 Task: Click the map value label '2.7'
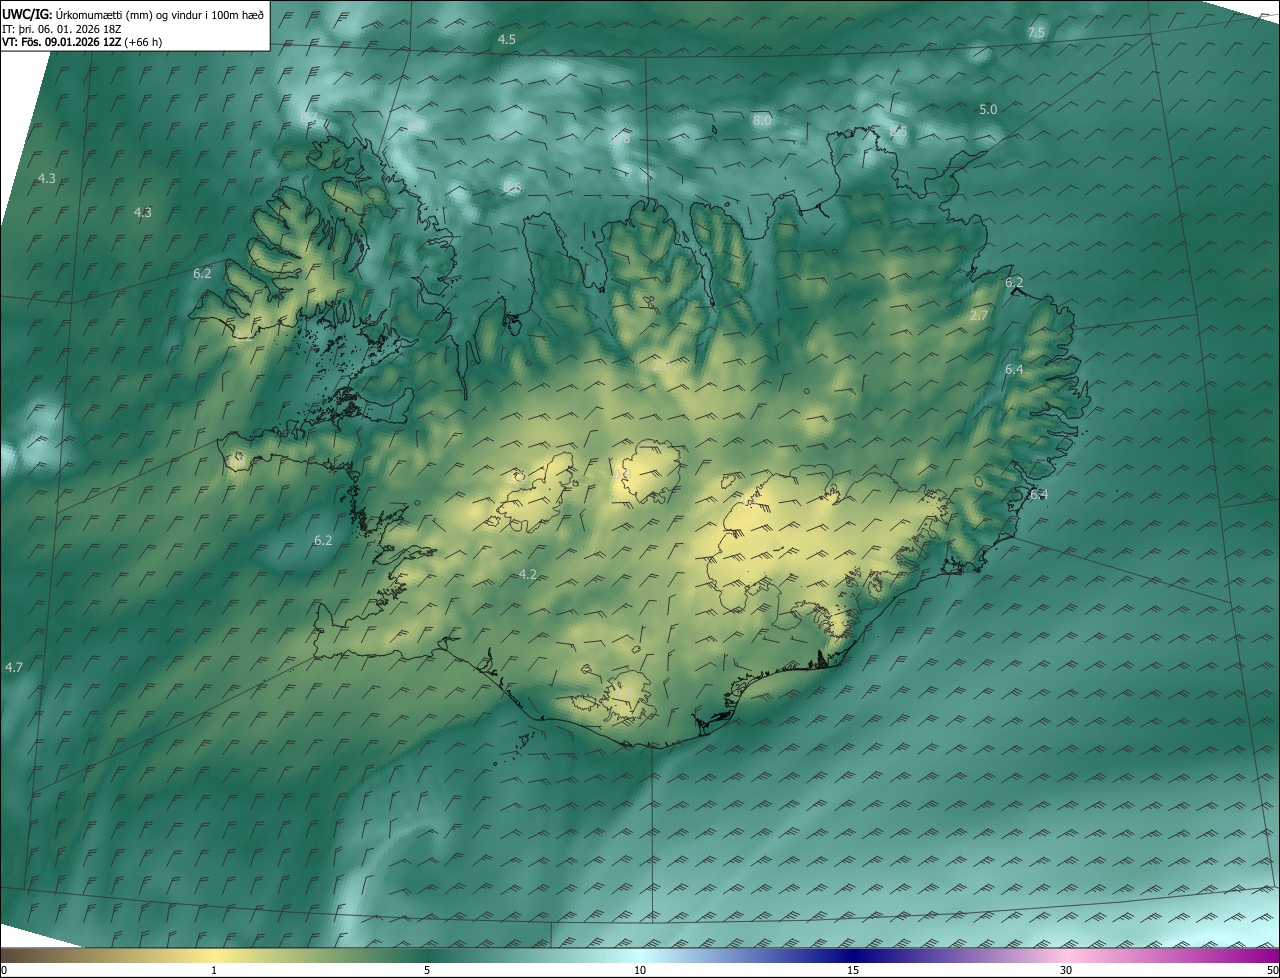pos(979,315)
